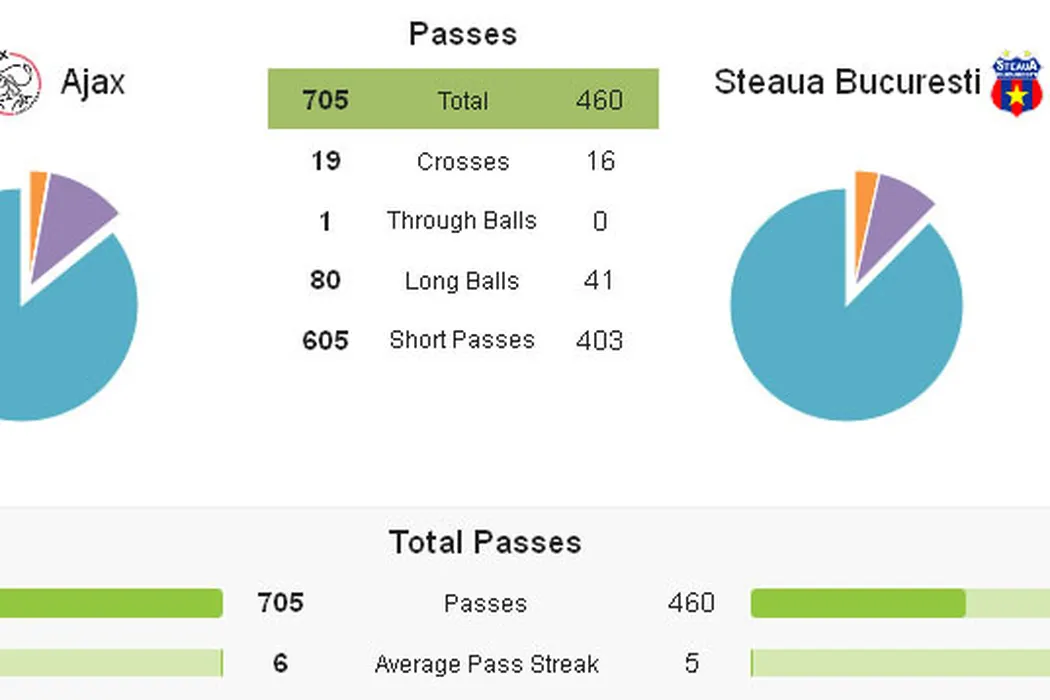Viewport: 1050px width, 700px height.
Task: Click the Average Pass Streak label
Action: click(x=486, y=664)
